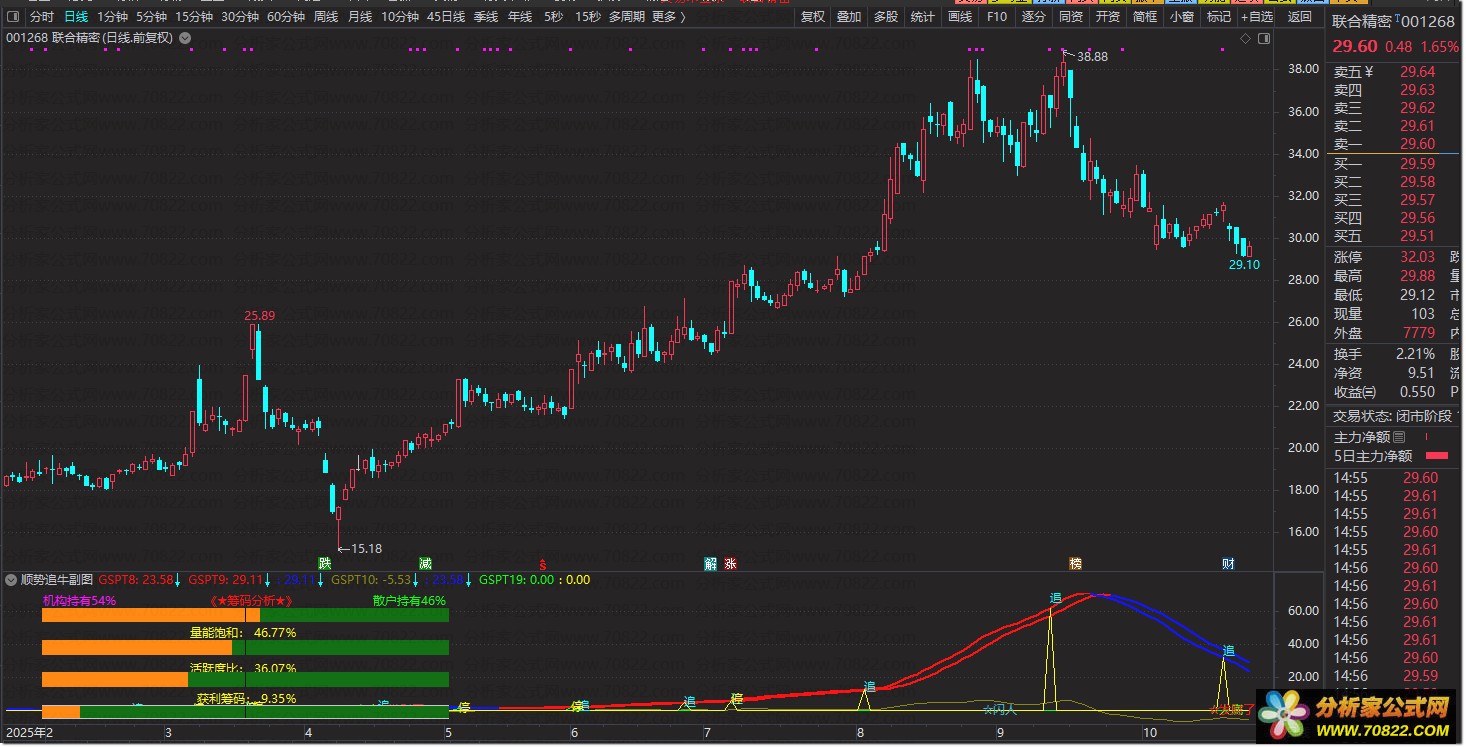This screenshot has width=1466, height=747.
Task: Expand the 顺势追牛副图 indicator dropdown
Action: [x=11, y=579]
